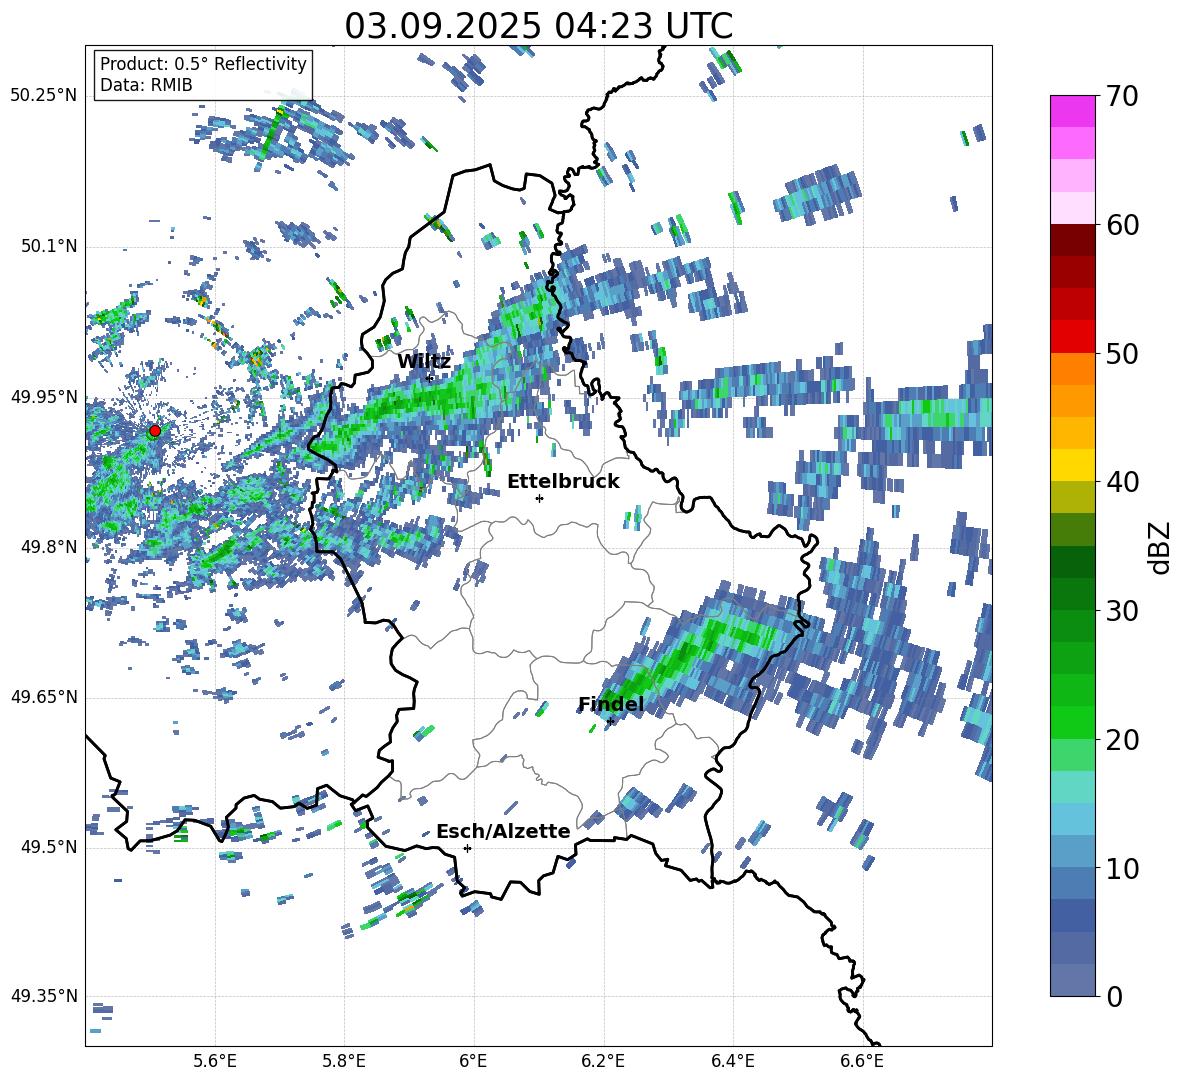The width and height of the screenshot is (1184, 1081).
Task: Click 'Product: 0.5° Reflectivity' legend text
Action: click(203, 63)
